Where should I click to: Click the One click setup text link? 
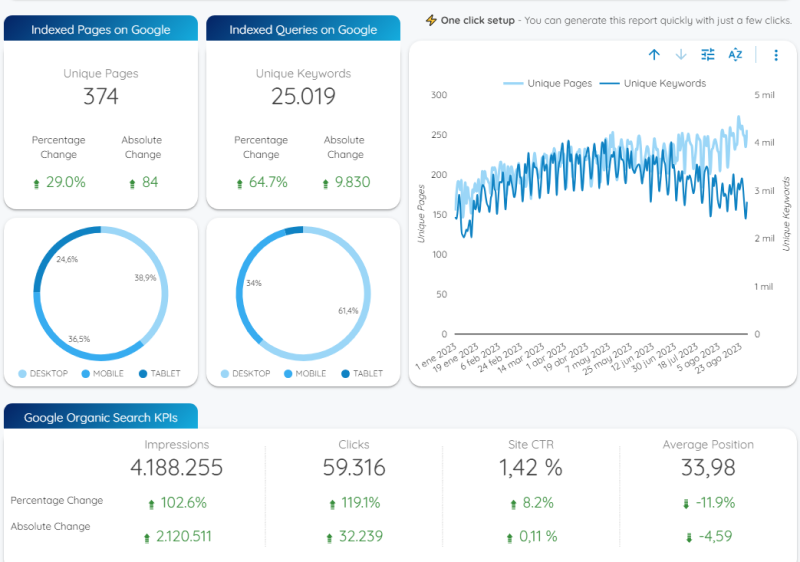point(478,20)
